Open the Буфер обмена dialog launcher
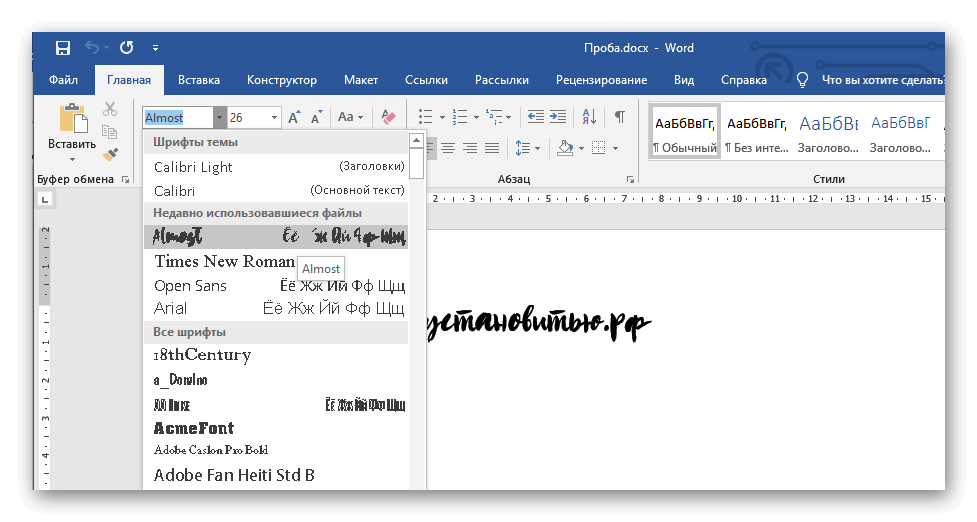This screenshot has height=522, width=977. click(126, 179)
